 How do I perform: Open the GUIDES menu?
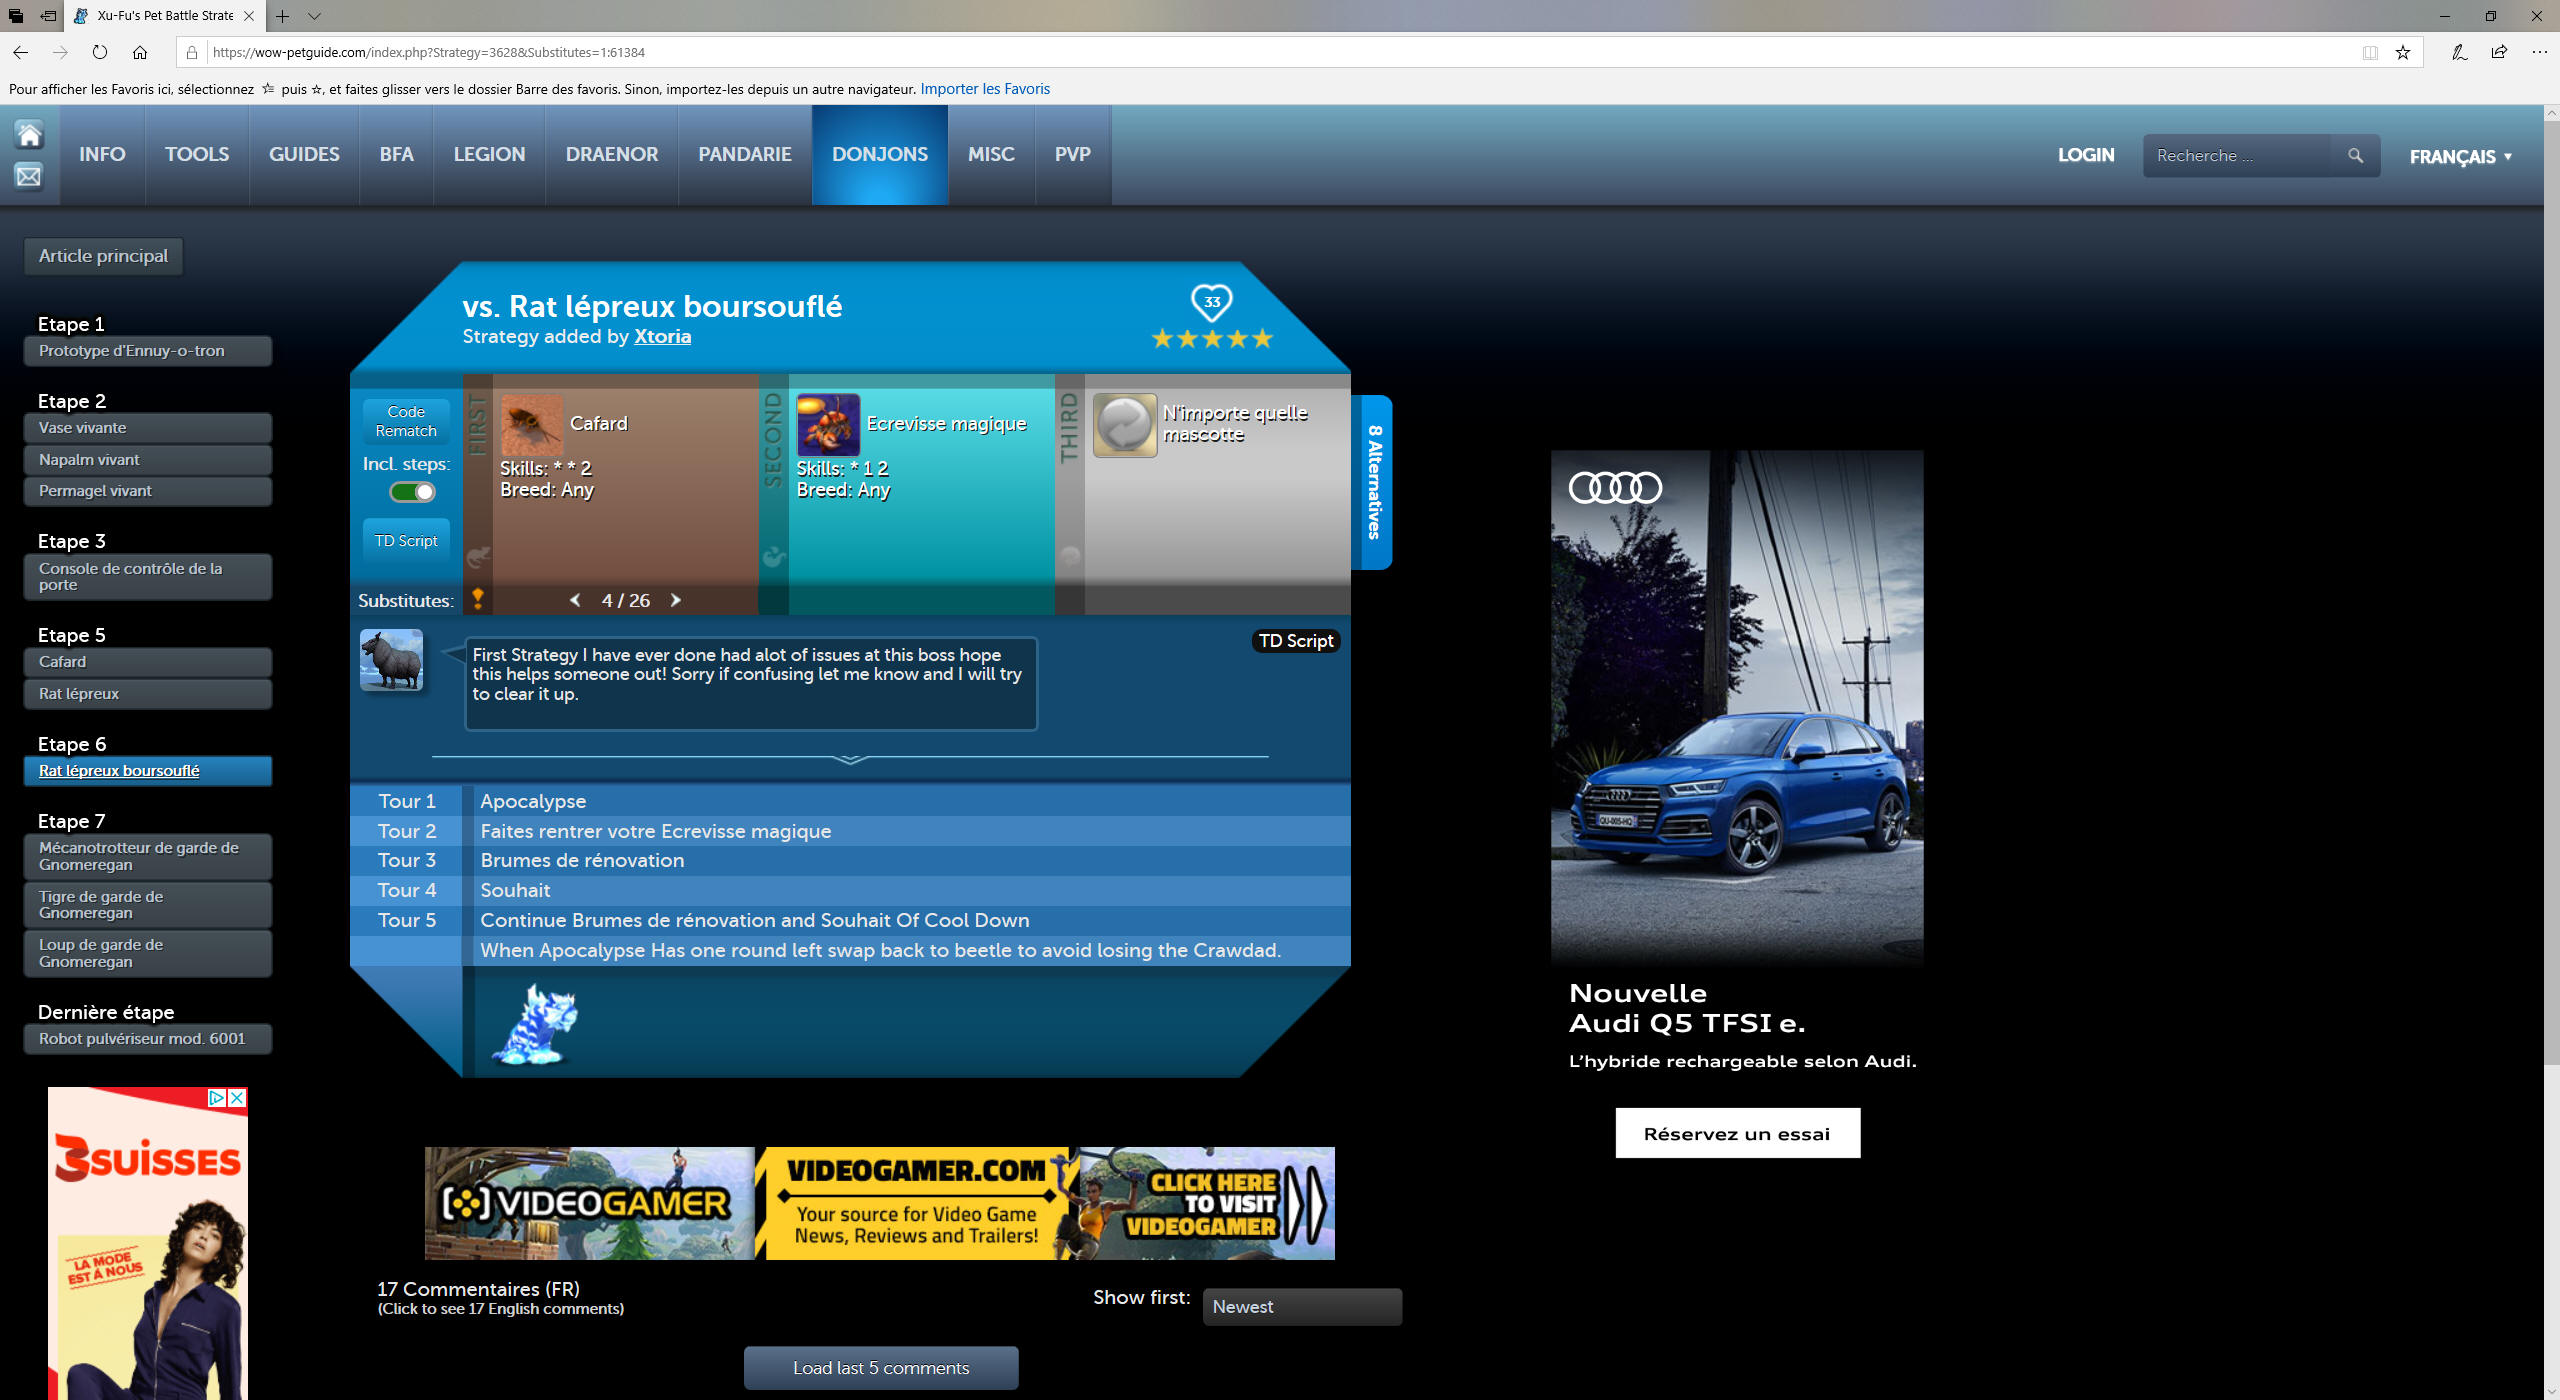304,155
